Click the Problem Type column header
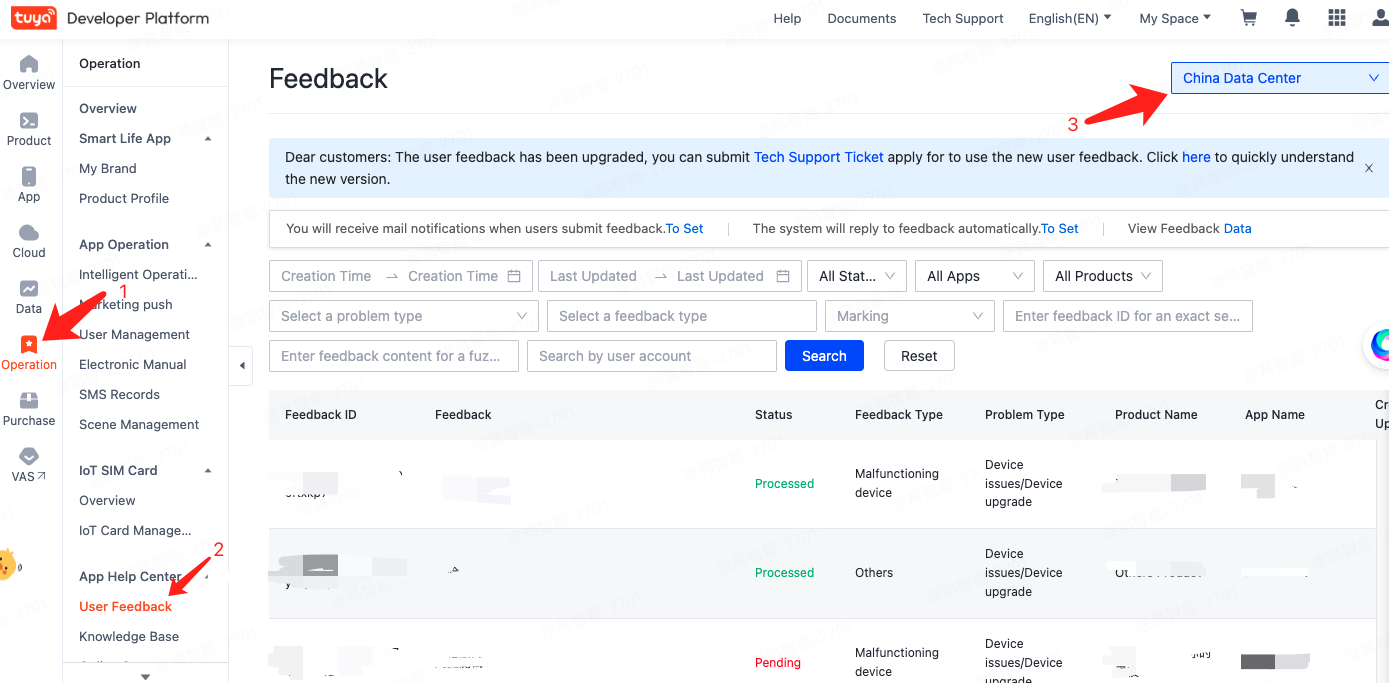The image size is (1389, 683). click(1025, 414)
